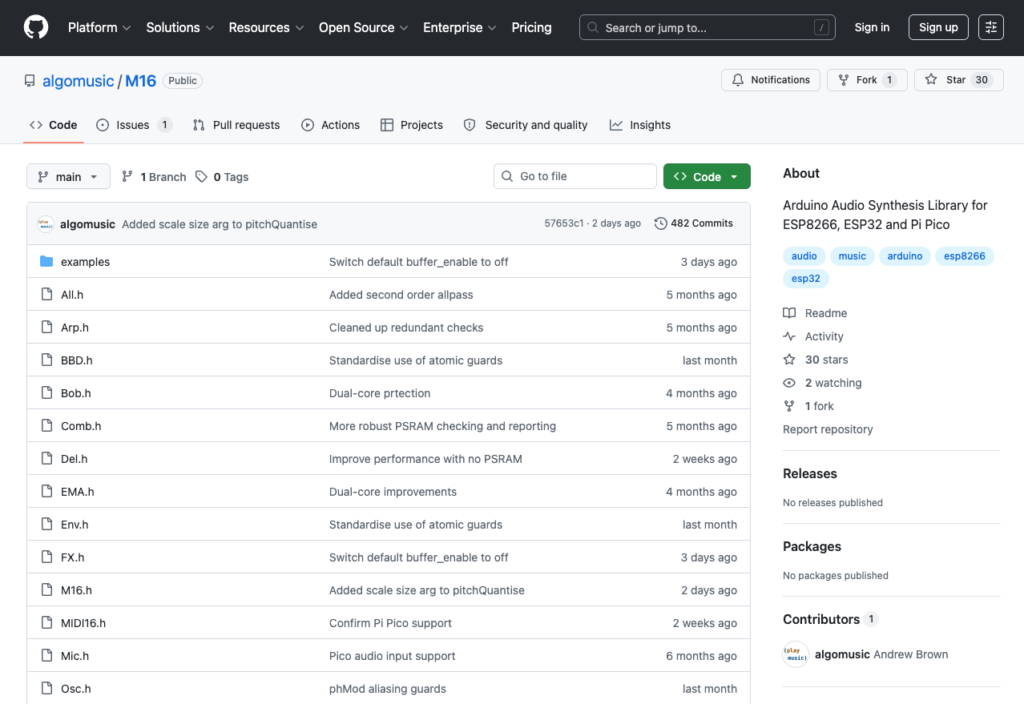1024x704 pixels.
Task: Click the Notifications bell icon
Action: point(738,80)
